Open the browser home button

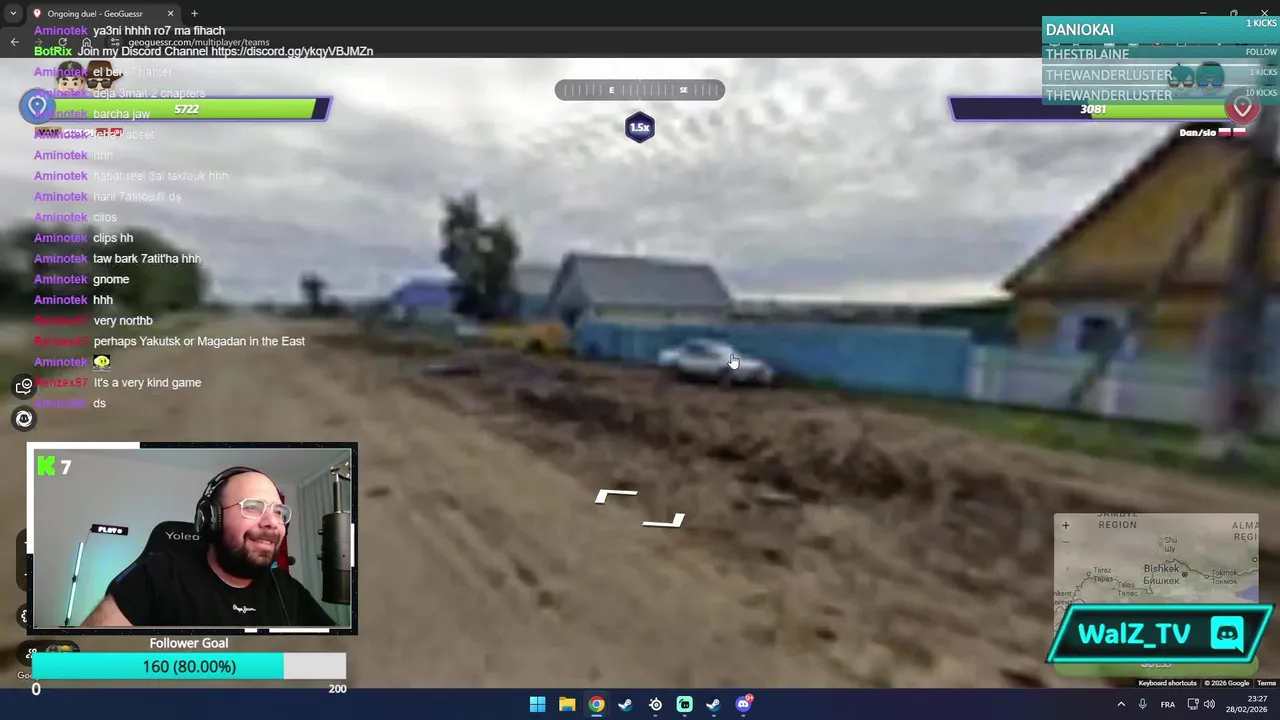pyautogui.click(x=87, y=42)
